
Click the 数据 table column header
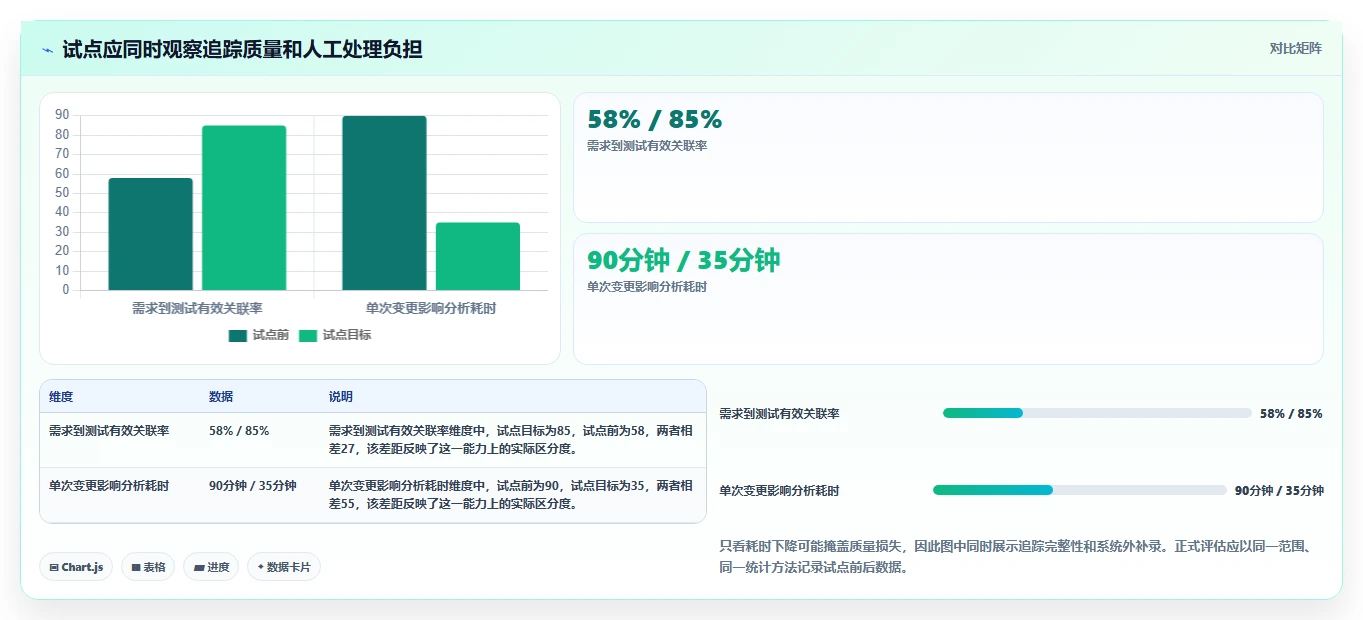[x=221, y=397]
